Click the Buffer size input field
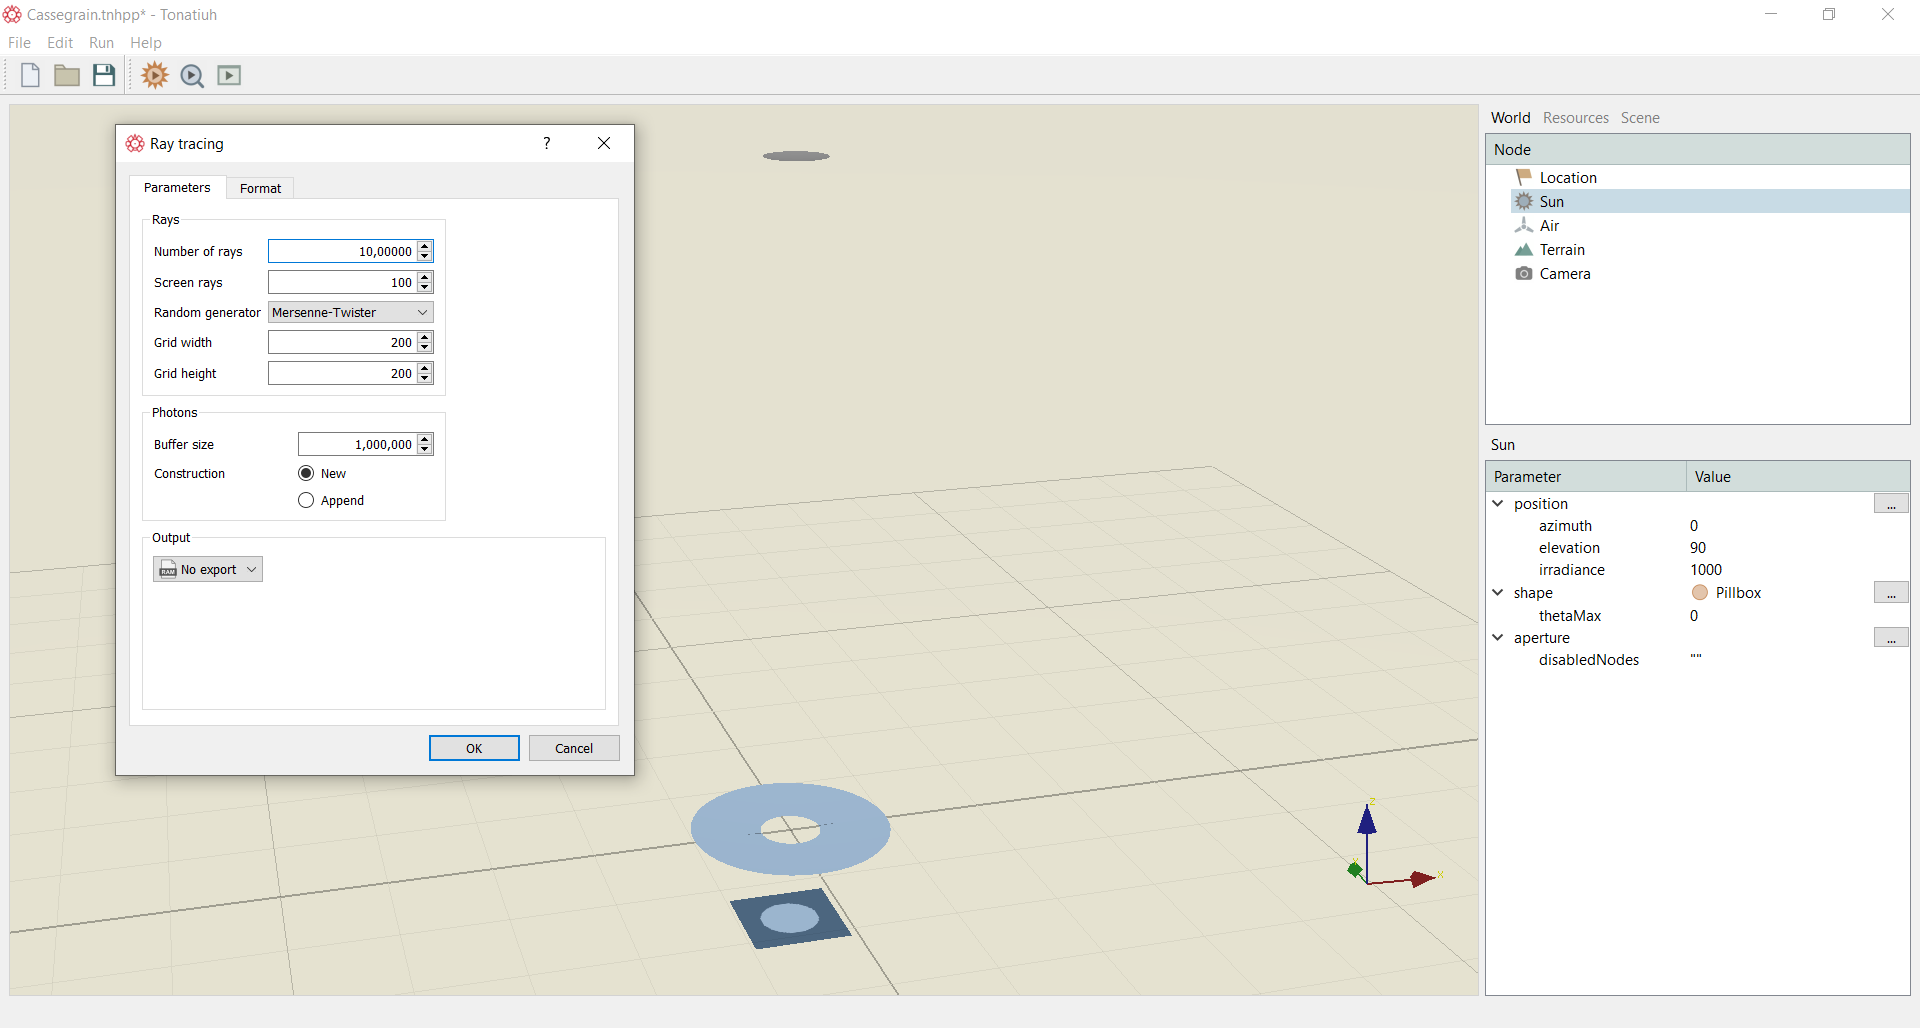 click(358, 444)
